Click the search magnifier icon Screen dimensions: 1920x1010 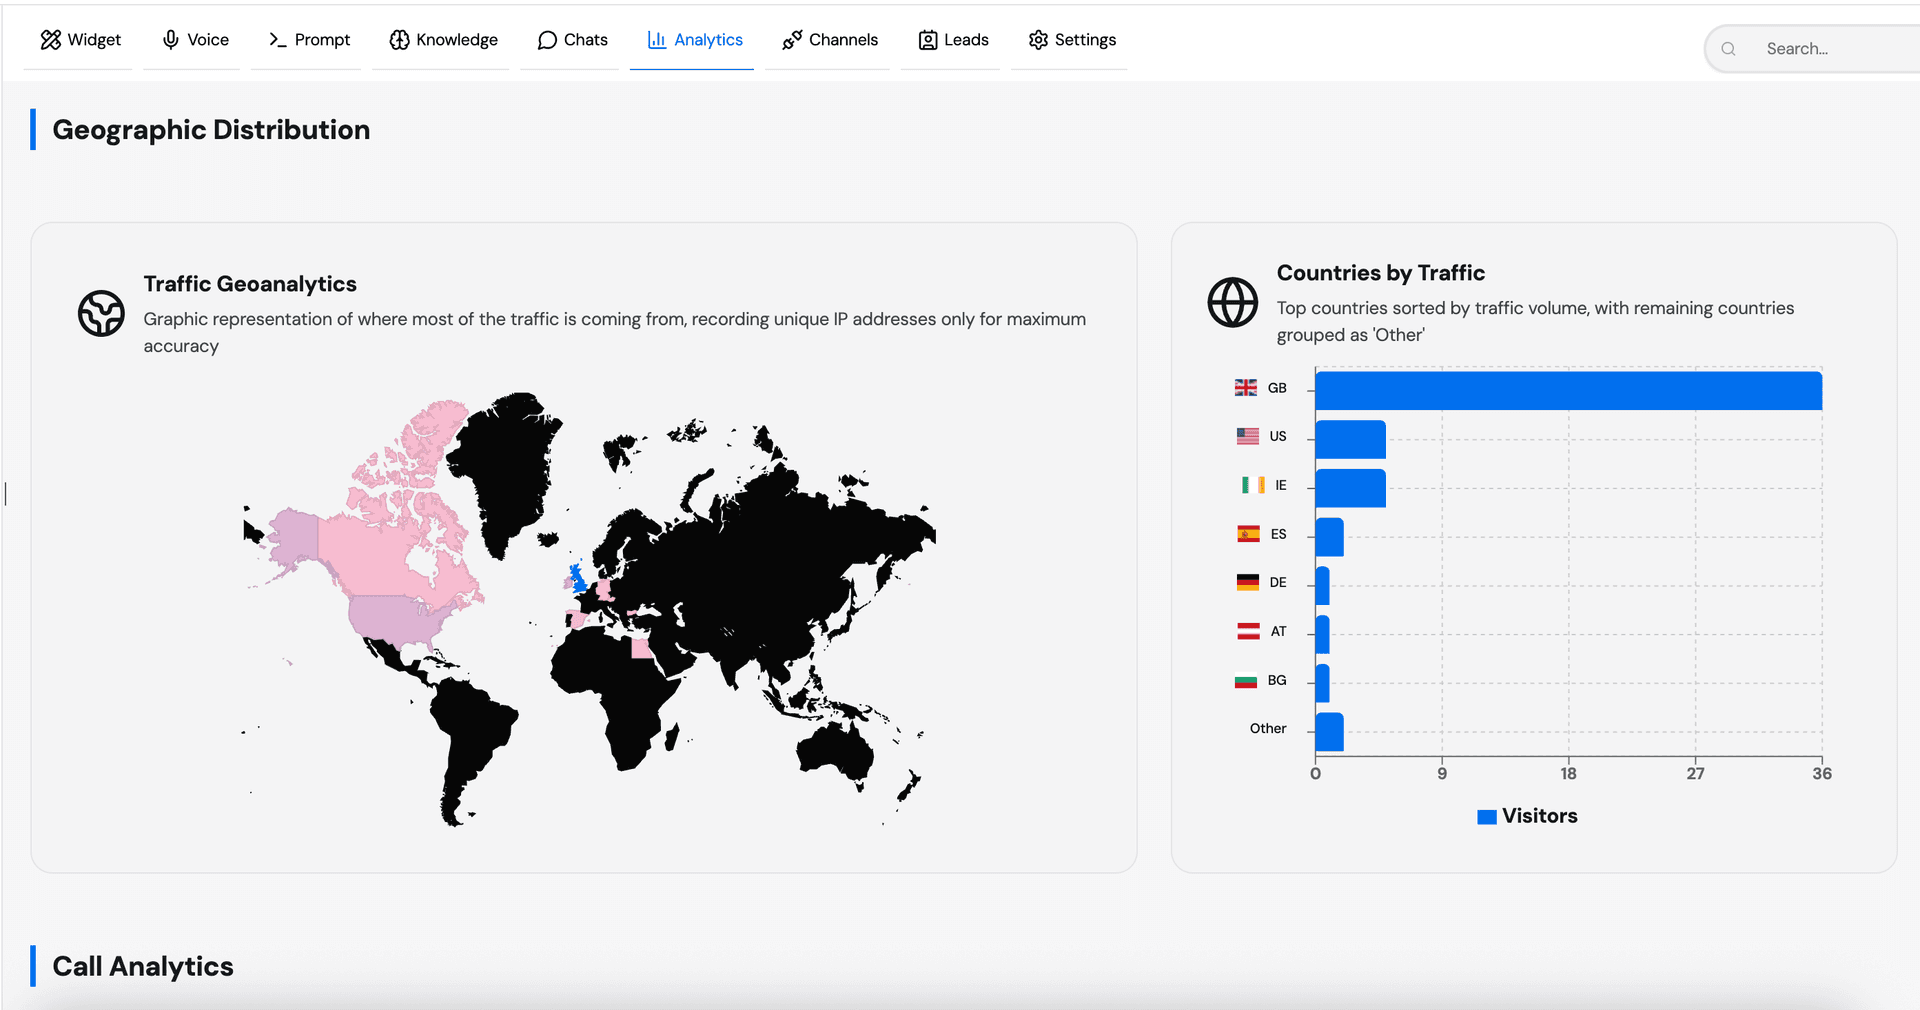point(1728,48)
